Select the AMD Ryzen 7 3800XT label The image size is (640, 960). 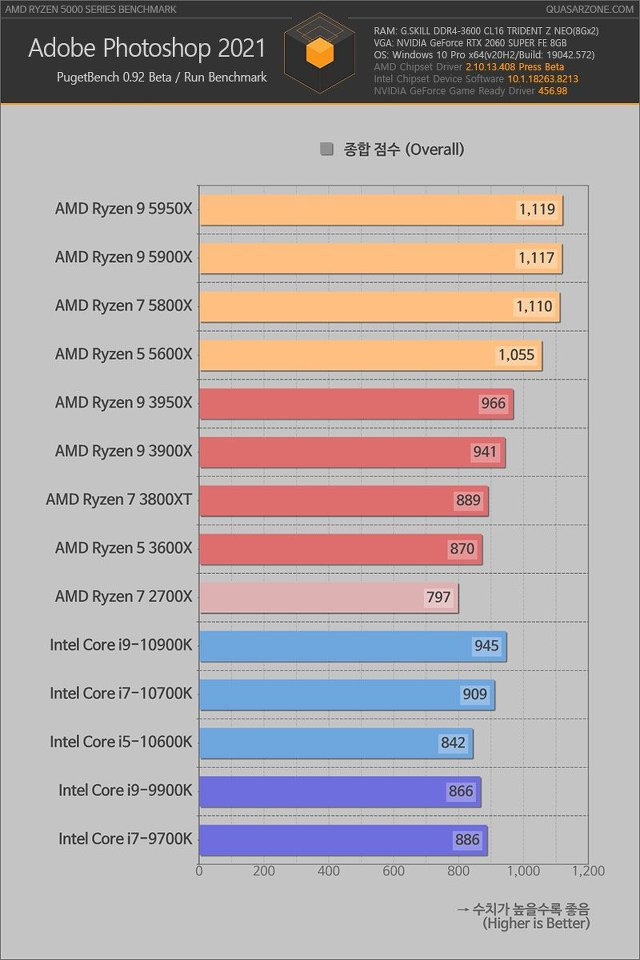119,500
